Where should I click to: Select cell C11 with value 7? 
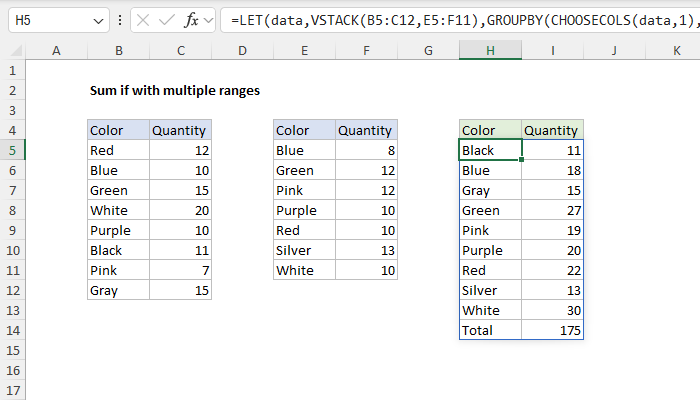(180, 271)
